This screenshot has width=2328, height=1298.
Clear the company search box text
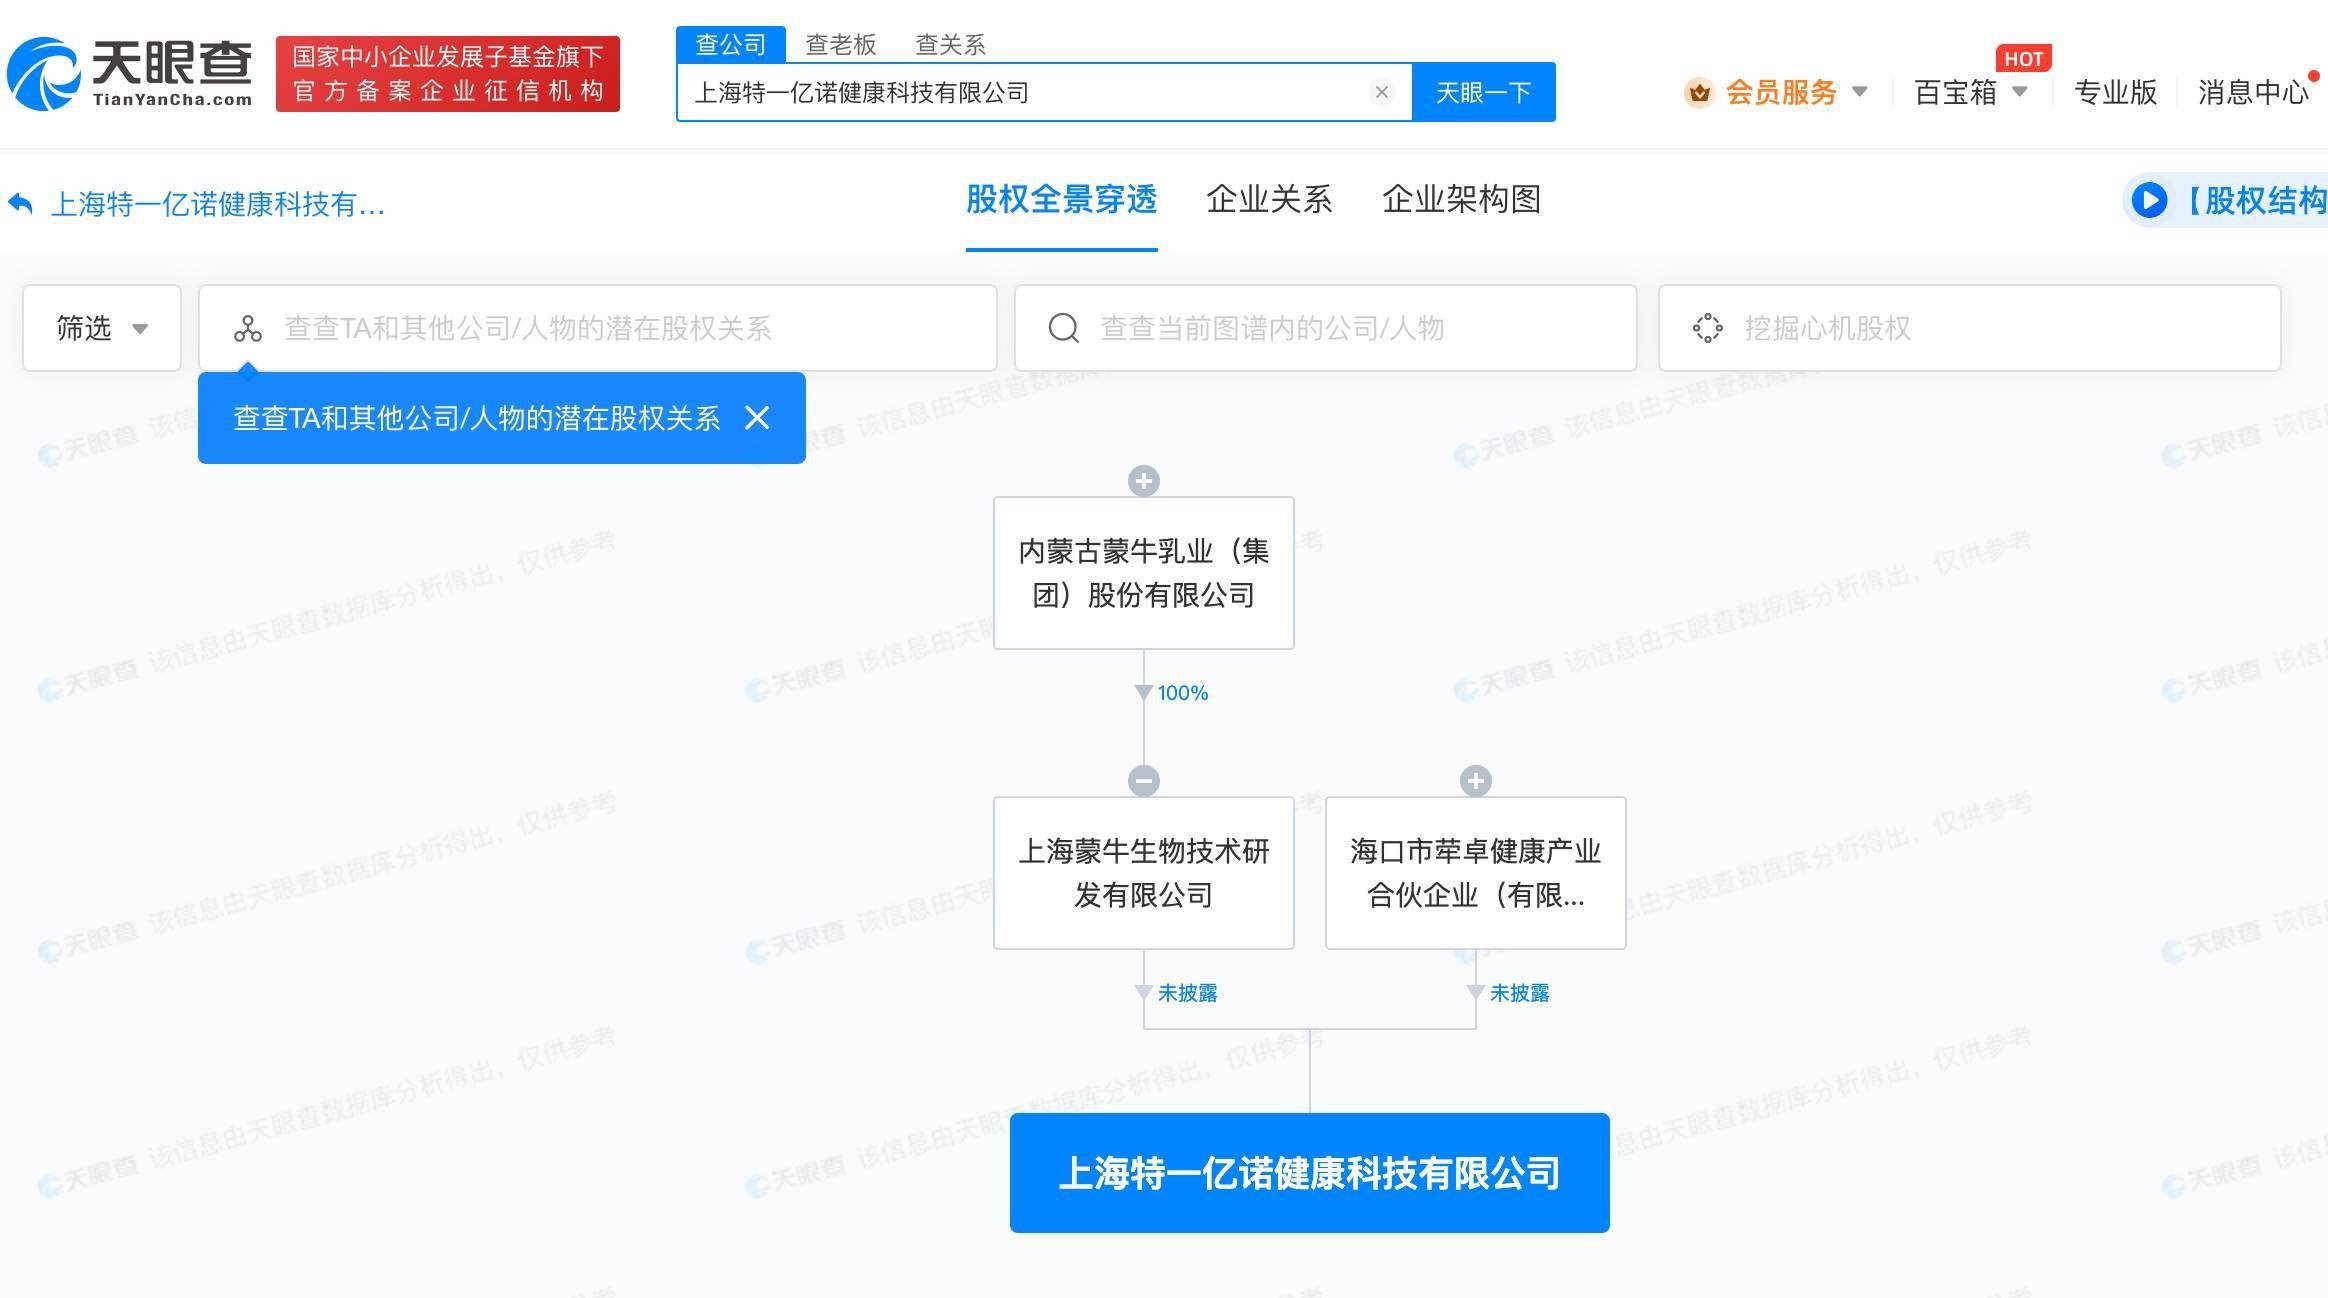(1381, 92)
